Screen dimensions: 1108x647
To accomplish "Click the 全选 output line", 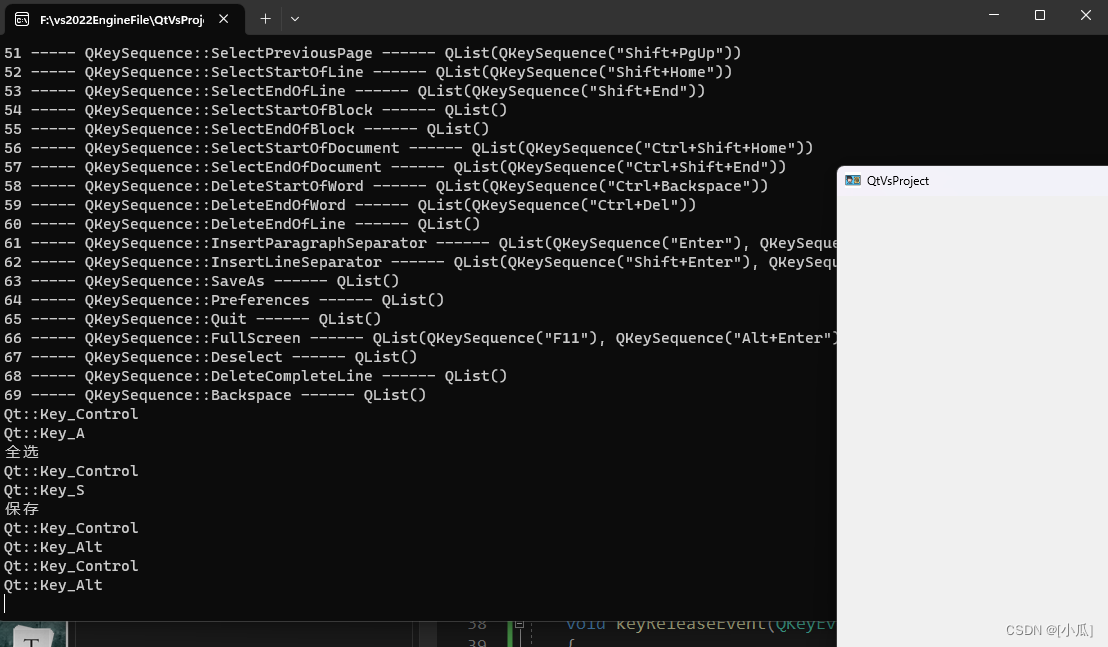I will pos(21,452).
